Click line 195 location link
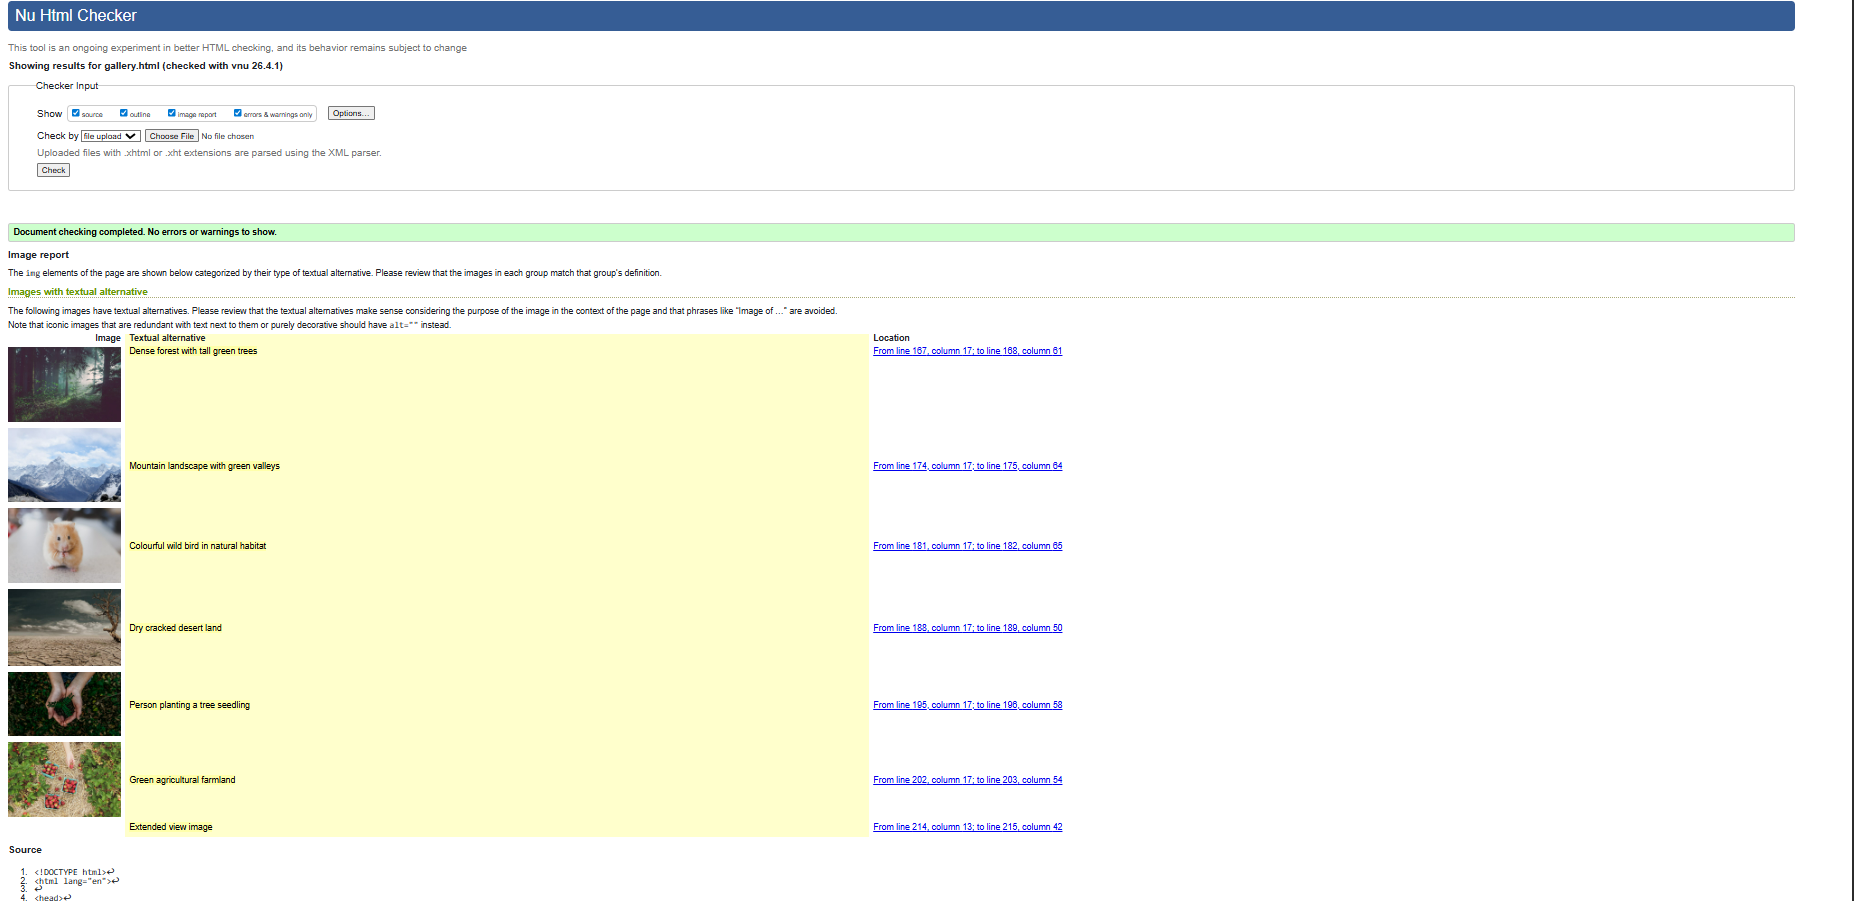Screen dimensions: 1854x901 (x=966, y=704)
